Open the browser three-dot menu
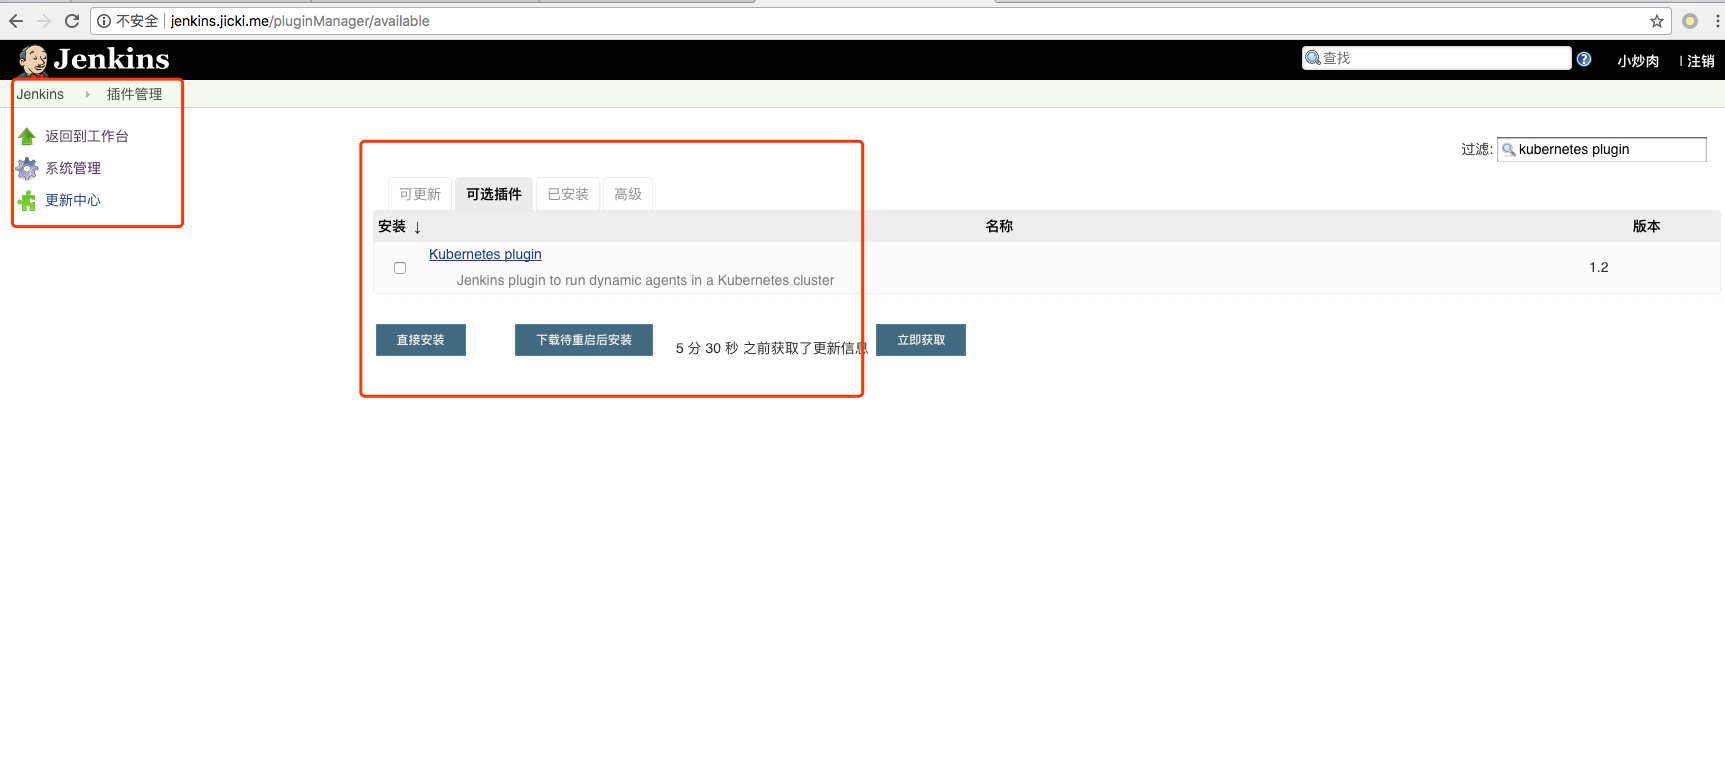1725x763 pixels. (x=1717, y=21)
